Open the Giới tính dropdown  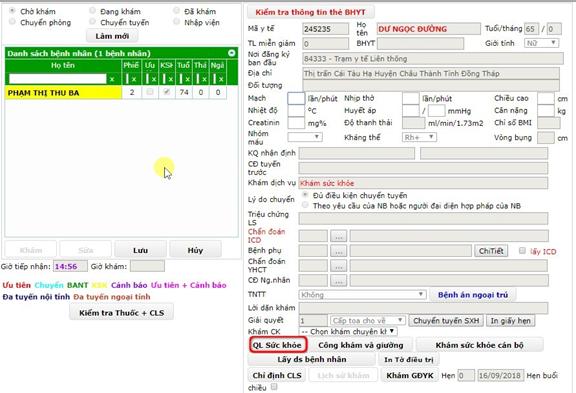(x=541, y=43)
